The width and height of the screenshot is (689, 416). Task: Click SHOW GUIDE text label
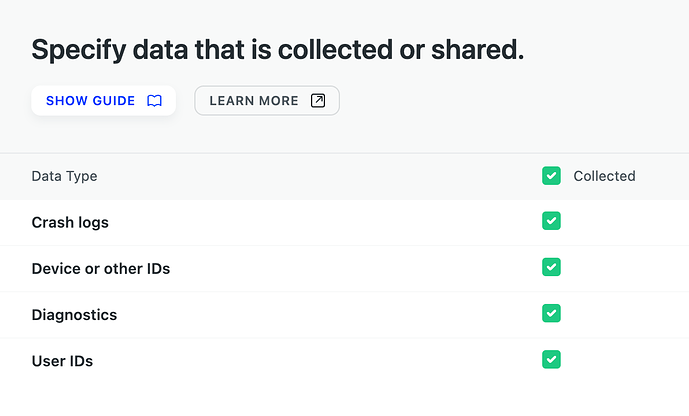click(91, 101)
